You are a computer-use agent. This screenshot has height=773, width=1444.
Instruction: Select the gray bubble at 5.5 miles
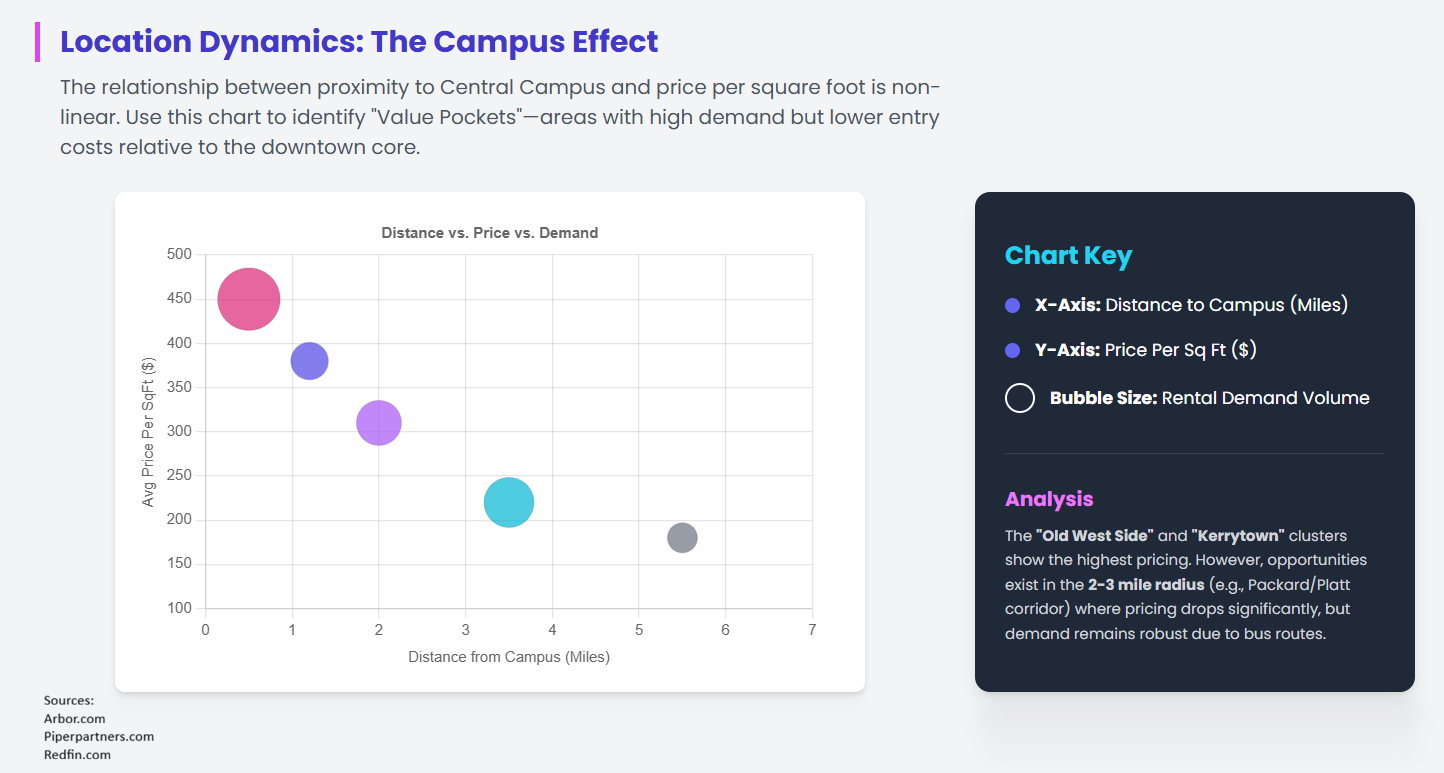[682, 538]
